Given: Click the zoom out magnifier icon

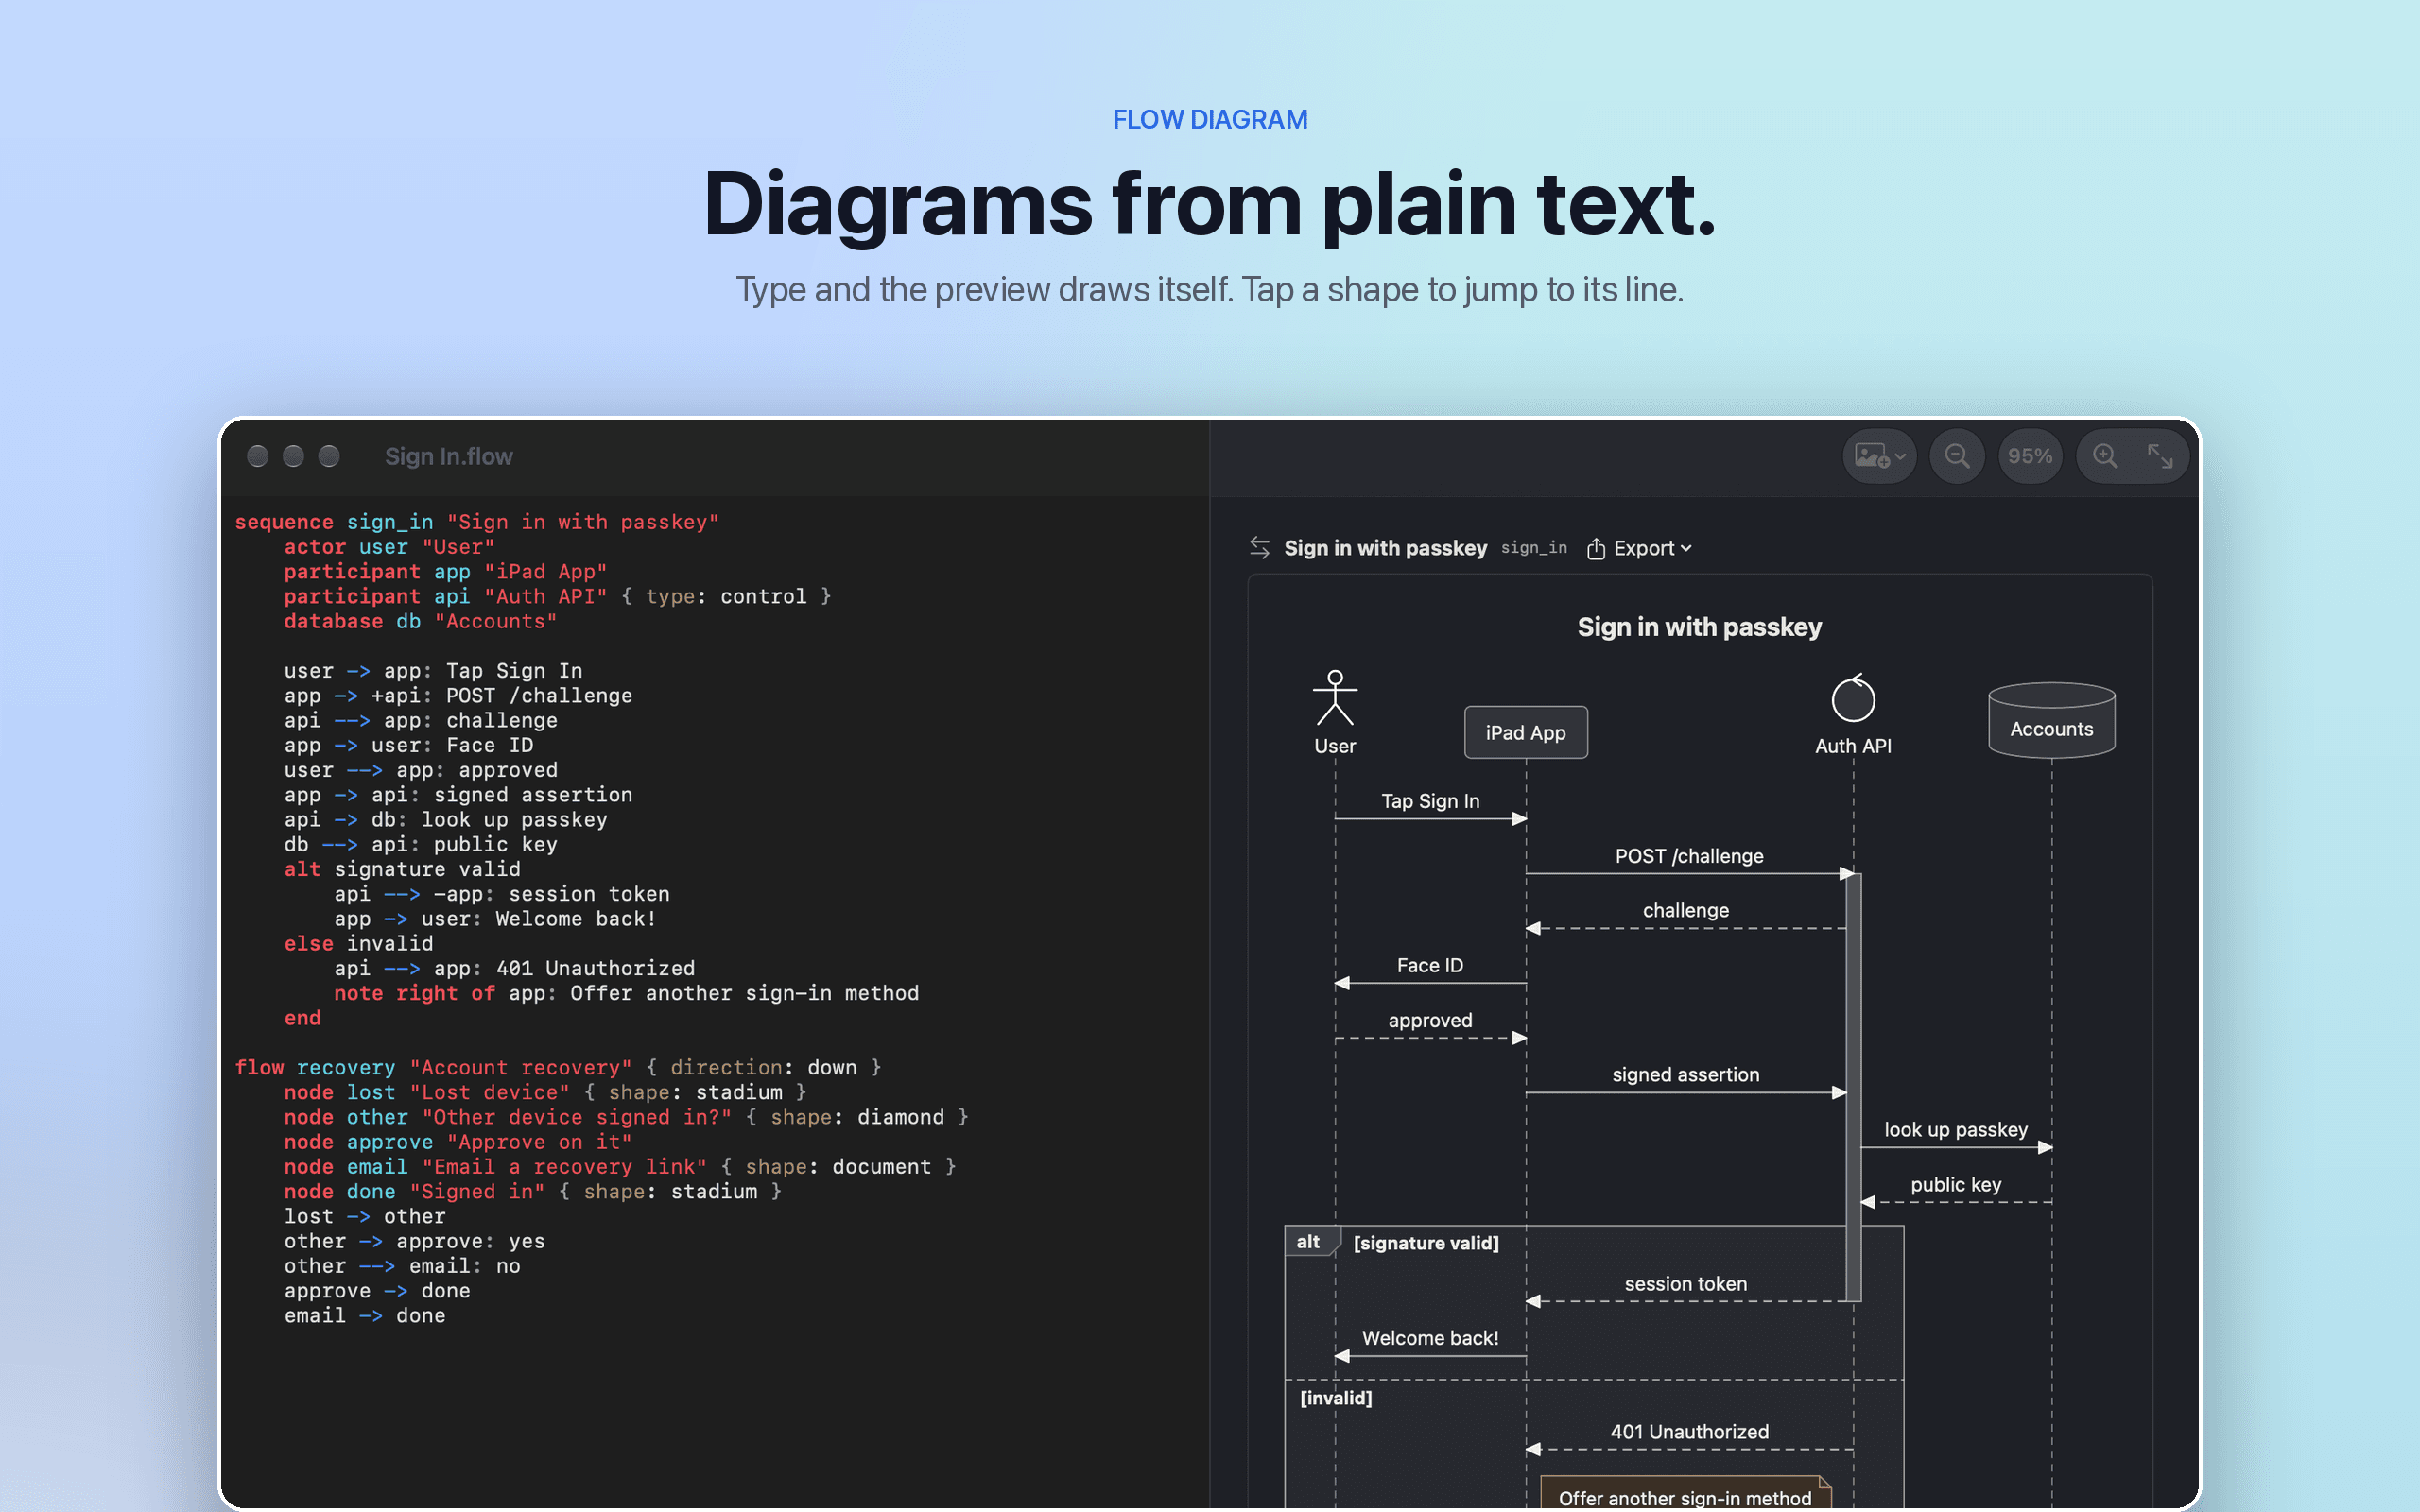Looking at the screenshot, I should click(x=1956, y=457).
